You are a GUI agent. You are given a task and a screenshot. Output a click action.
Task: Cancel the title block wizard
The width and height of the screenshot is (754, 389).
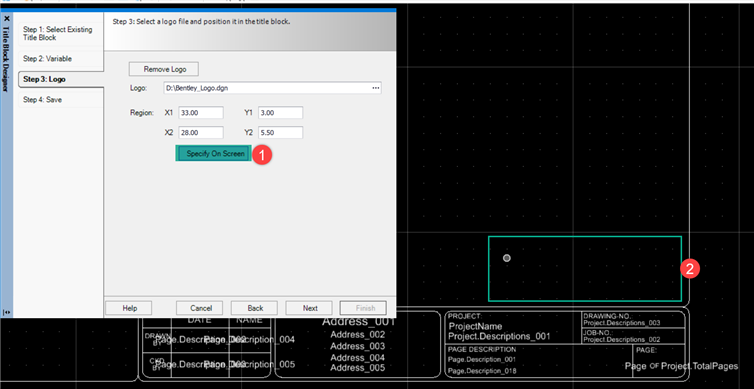point(200,308)
